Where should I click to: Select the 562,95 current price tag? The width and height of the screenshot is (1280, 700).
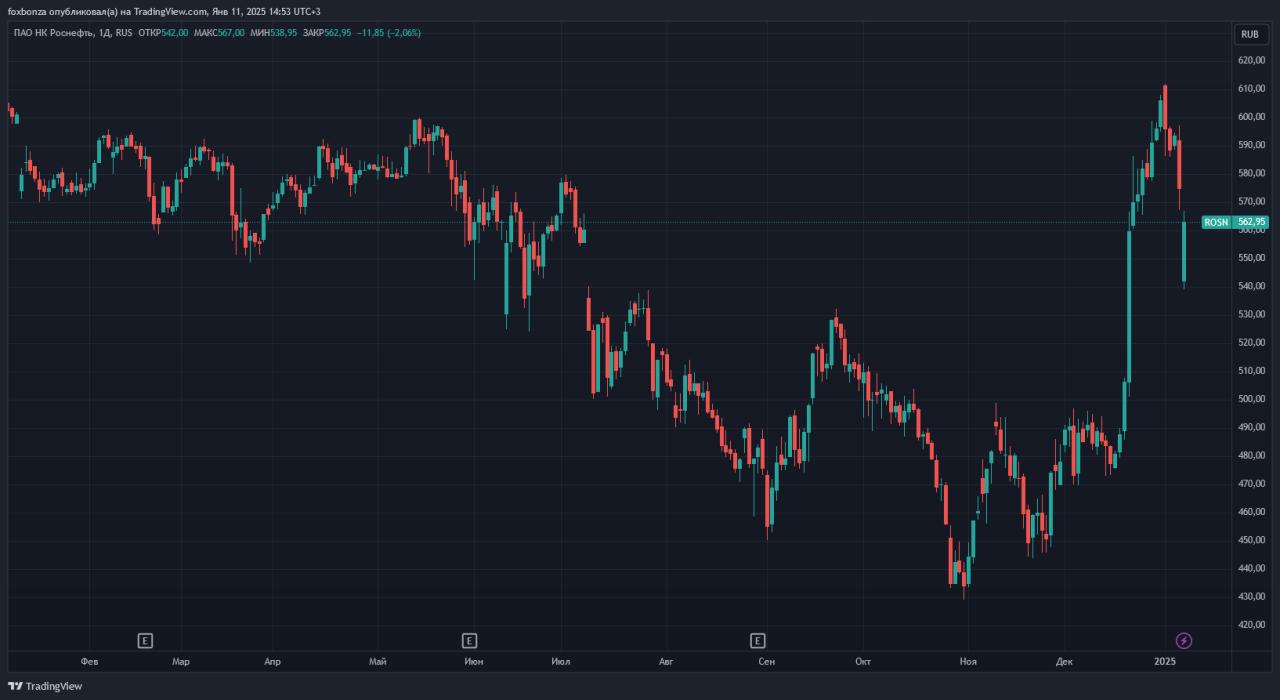(x=1252, y=222)
